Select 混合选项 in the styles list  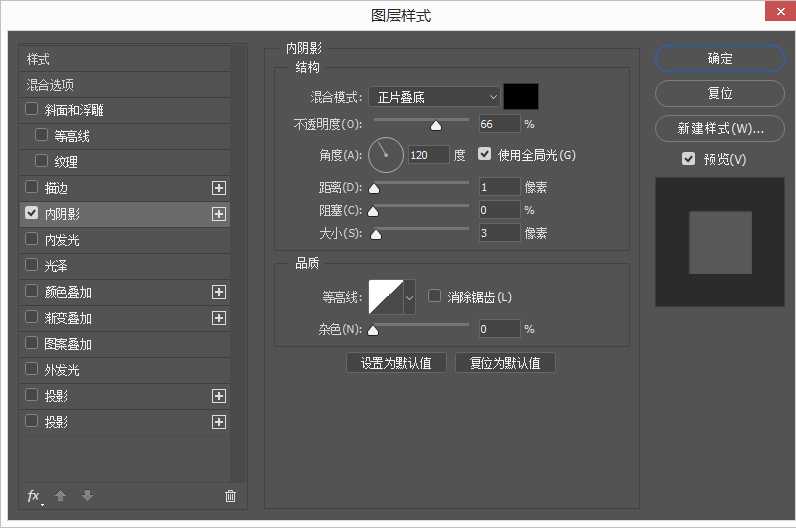(51, 85)
